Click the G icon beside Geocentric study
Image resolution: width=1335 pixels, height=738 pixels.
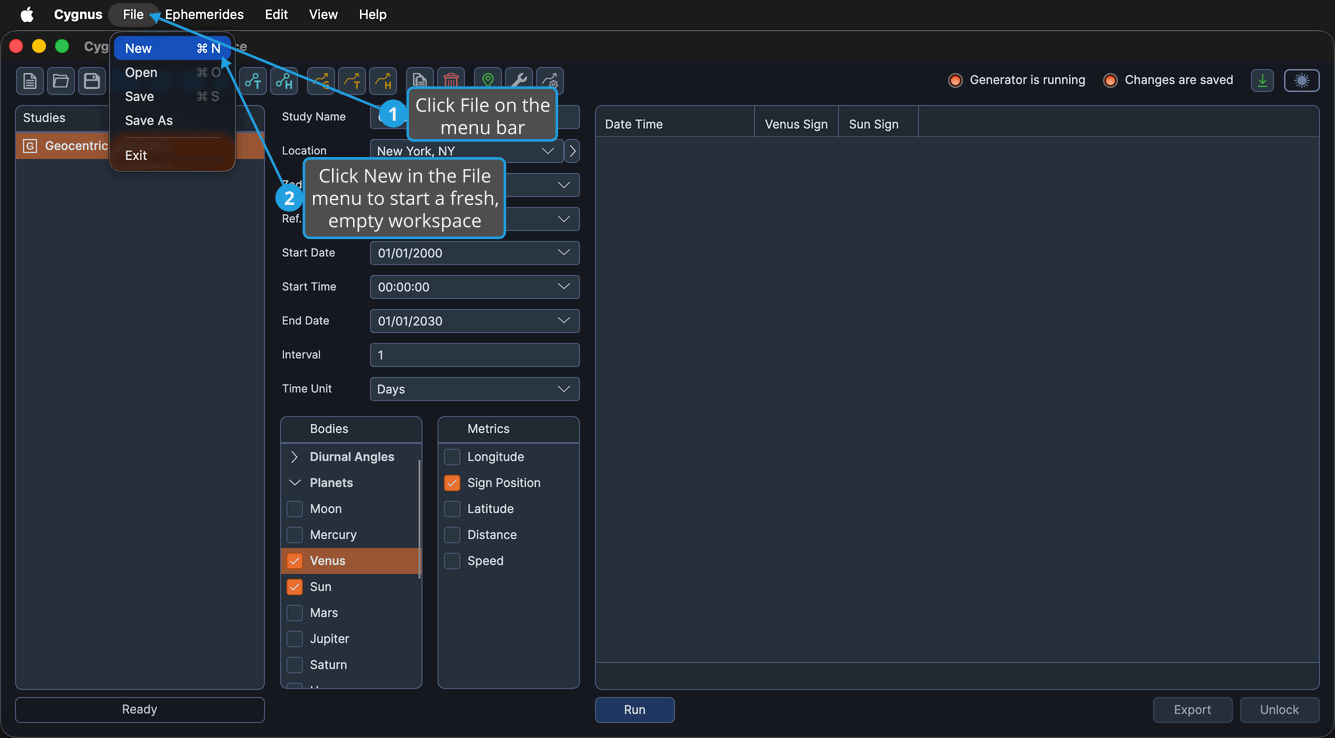[x=30, y=146]
